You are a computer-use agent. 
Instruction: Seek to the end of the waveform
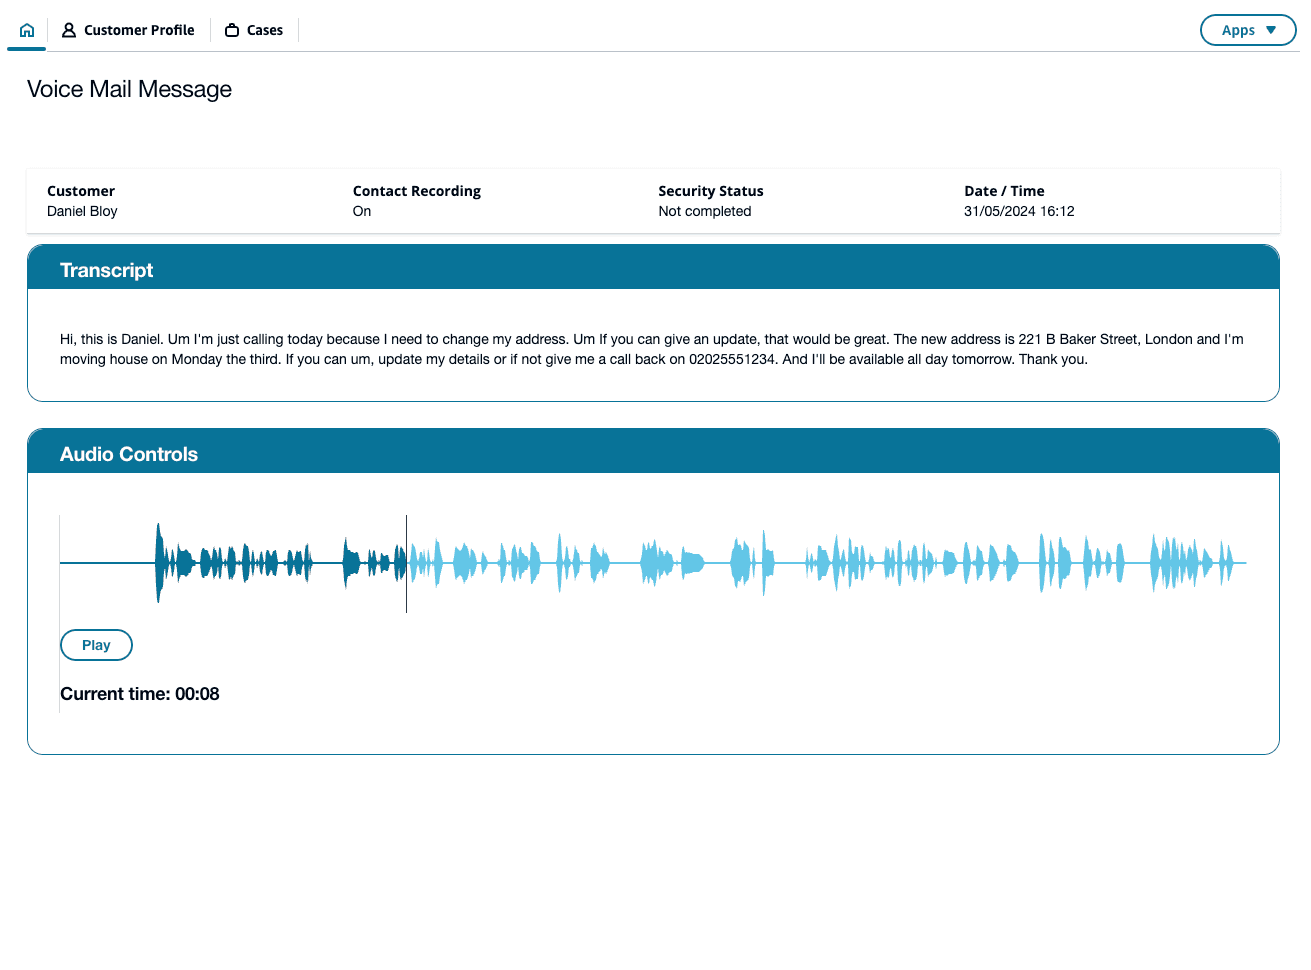pyautogui.click(x=1243, y=563)
